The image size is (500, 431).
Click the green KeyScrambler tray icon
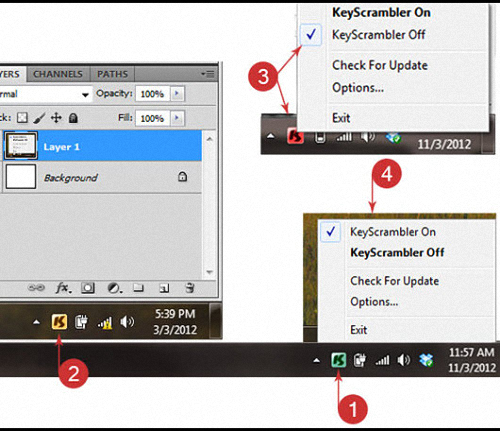339,360
